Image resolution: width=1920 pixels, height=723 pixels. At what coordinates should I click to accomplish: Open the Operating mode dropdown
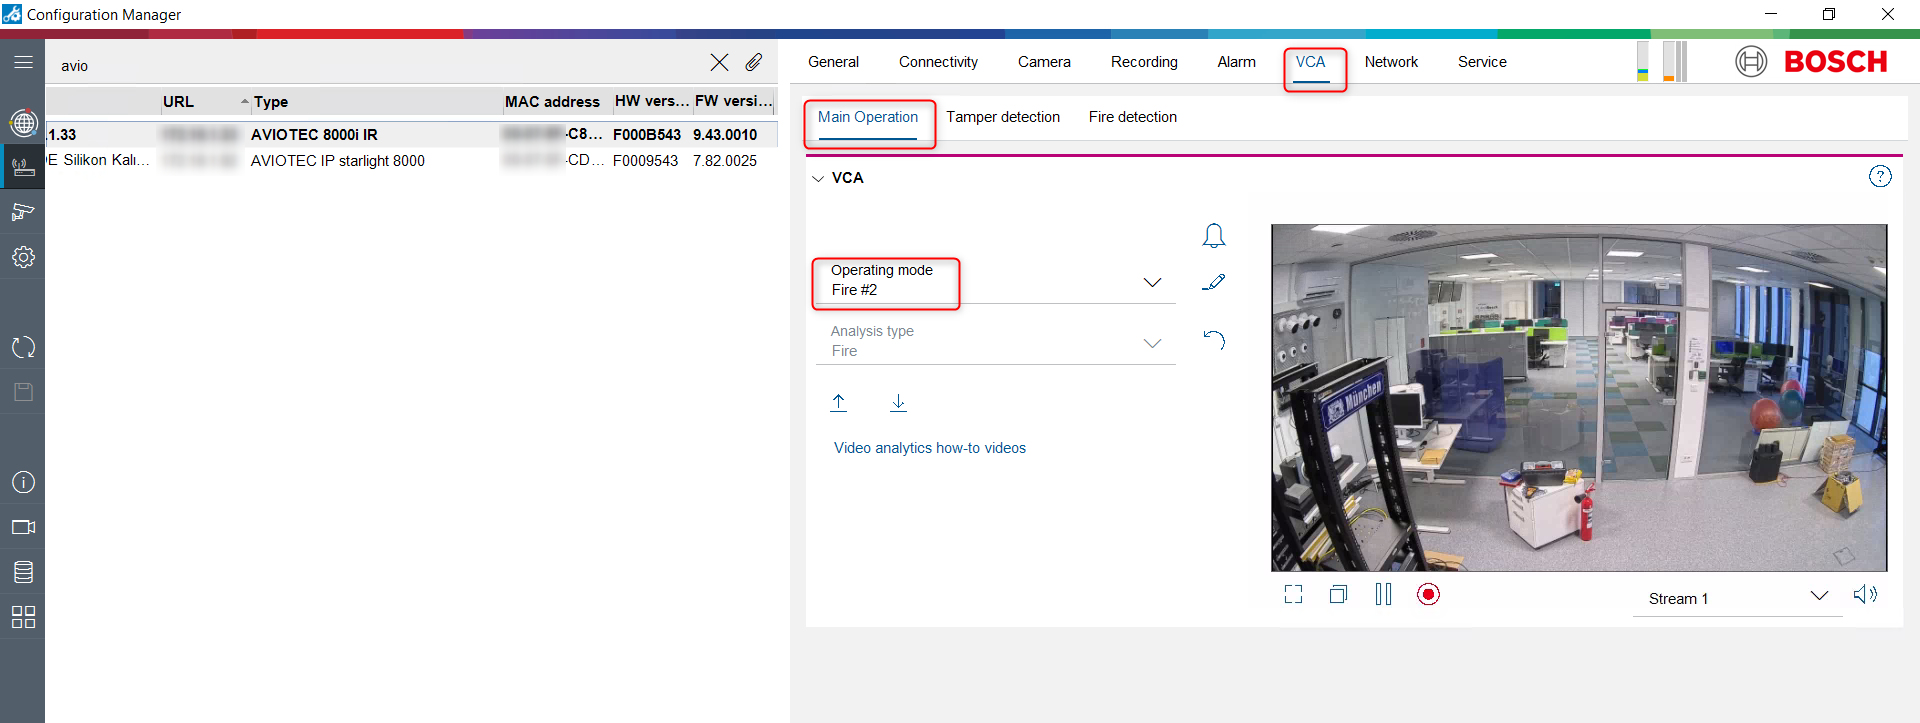[1152, 283]
